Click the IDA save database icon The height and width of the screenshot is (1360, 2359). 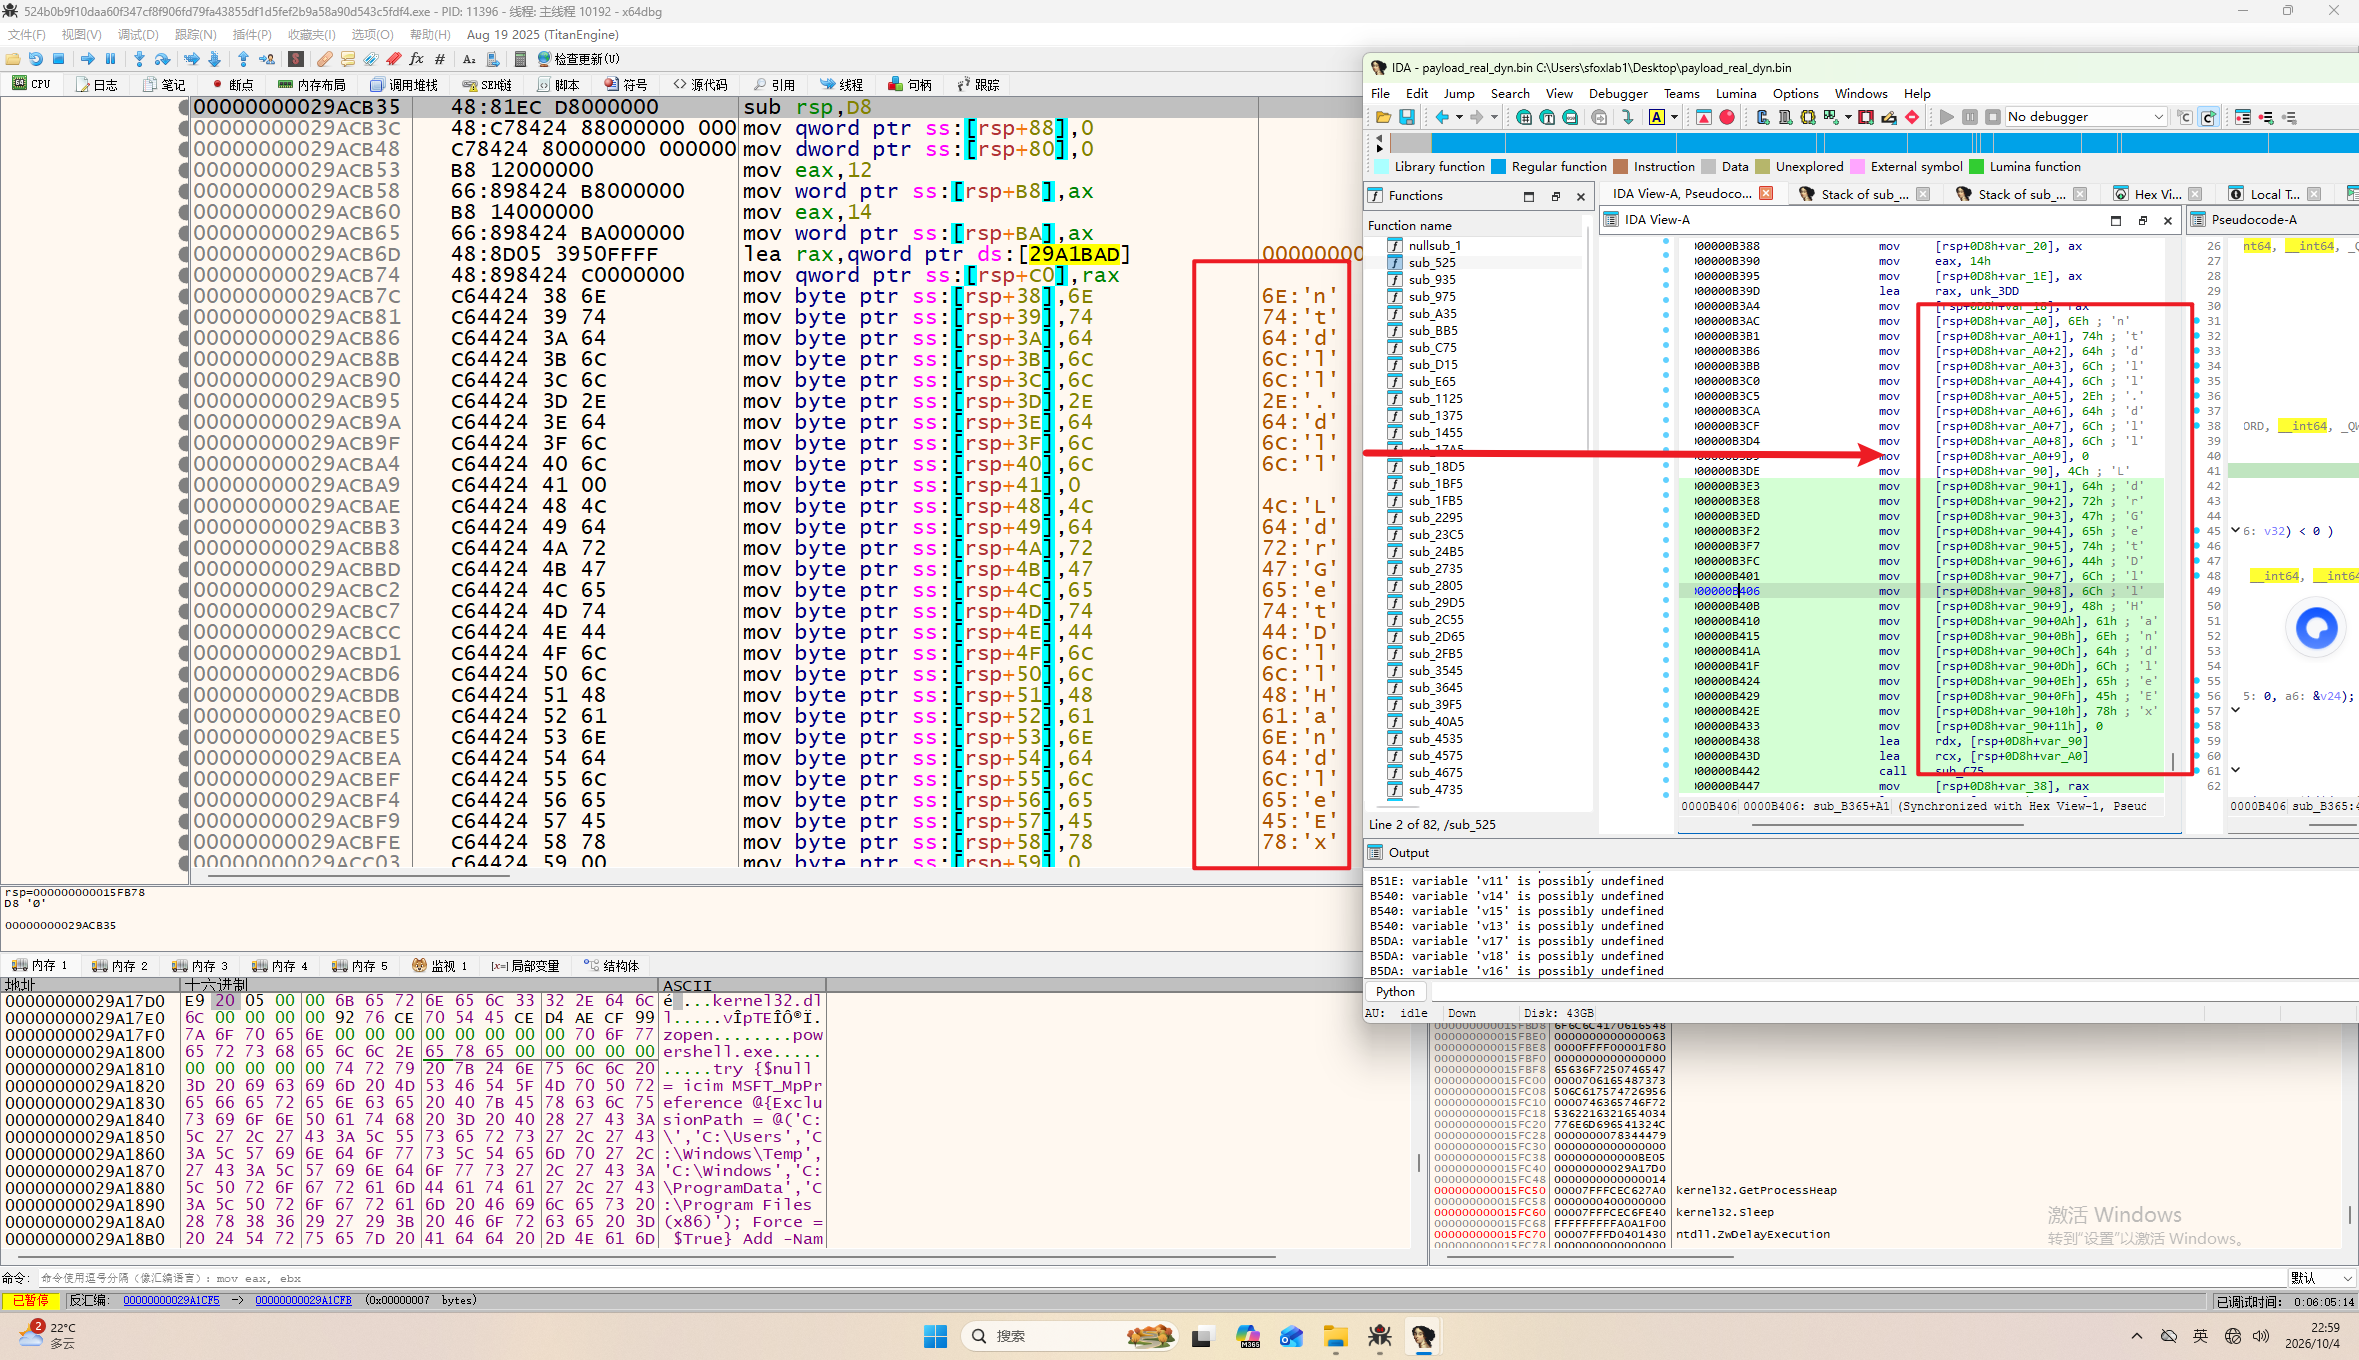(x=1407, y=117)
